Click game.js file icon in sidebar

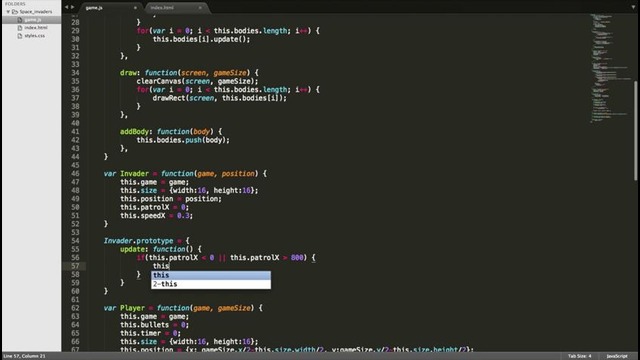(x=20, y=20)
